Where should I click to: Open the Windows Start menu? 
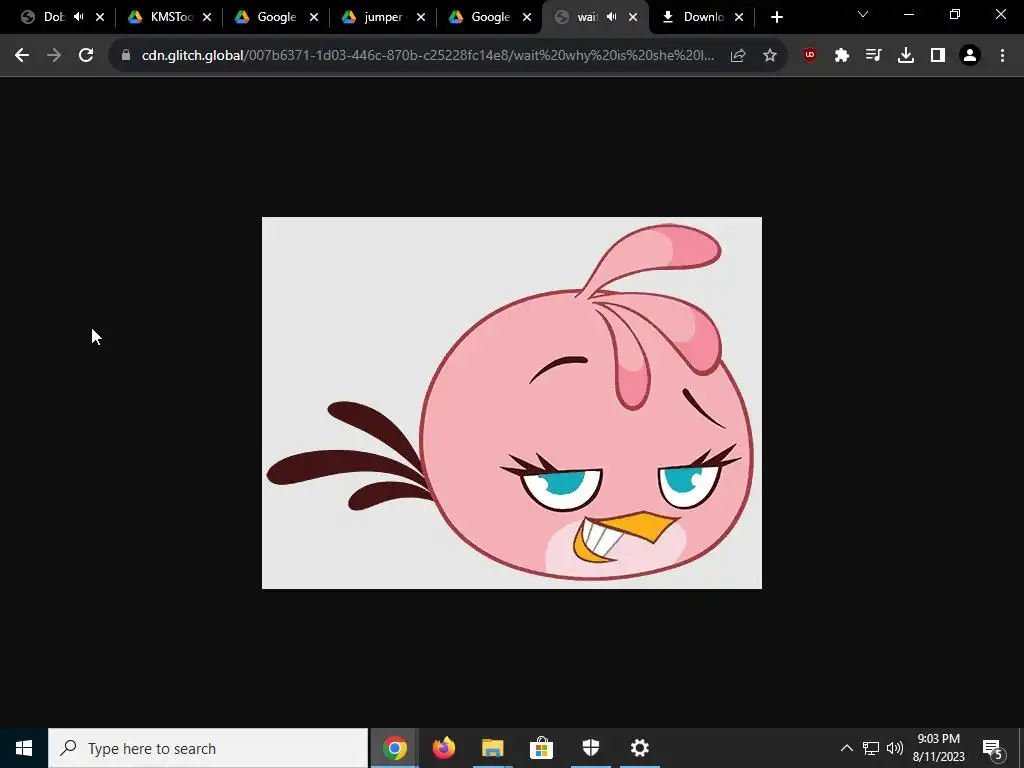point(24,748)
